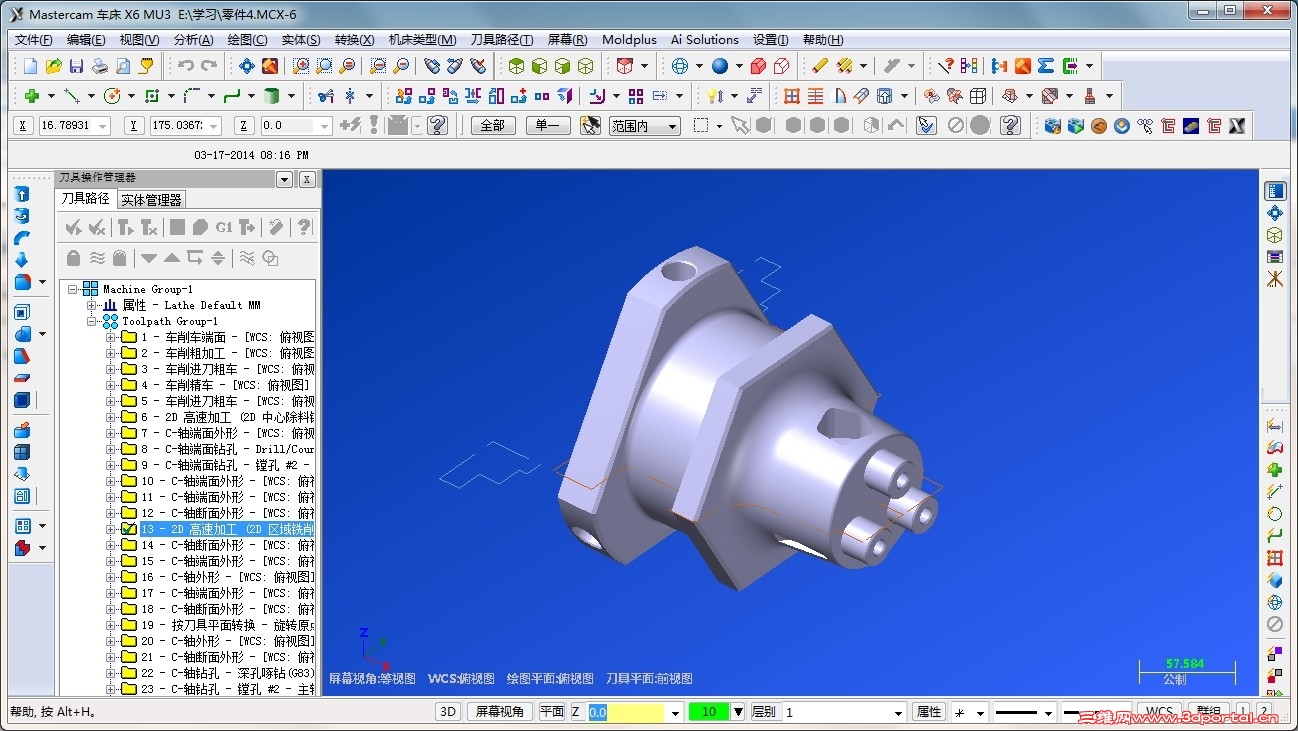Open the Ai Solutions menu
Screen dimensions: 1298x731
[x=704, y=40]
